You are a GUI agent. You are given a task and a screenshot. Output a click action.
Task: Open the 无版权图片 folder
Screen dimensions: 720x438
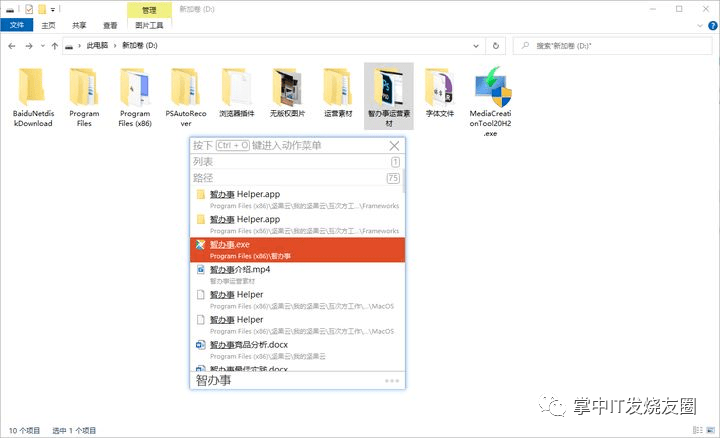[287, 93]
